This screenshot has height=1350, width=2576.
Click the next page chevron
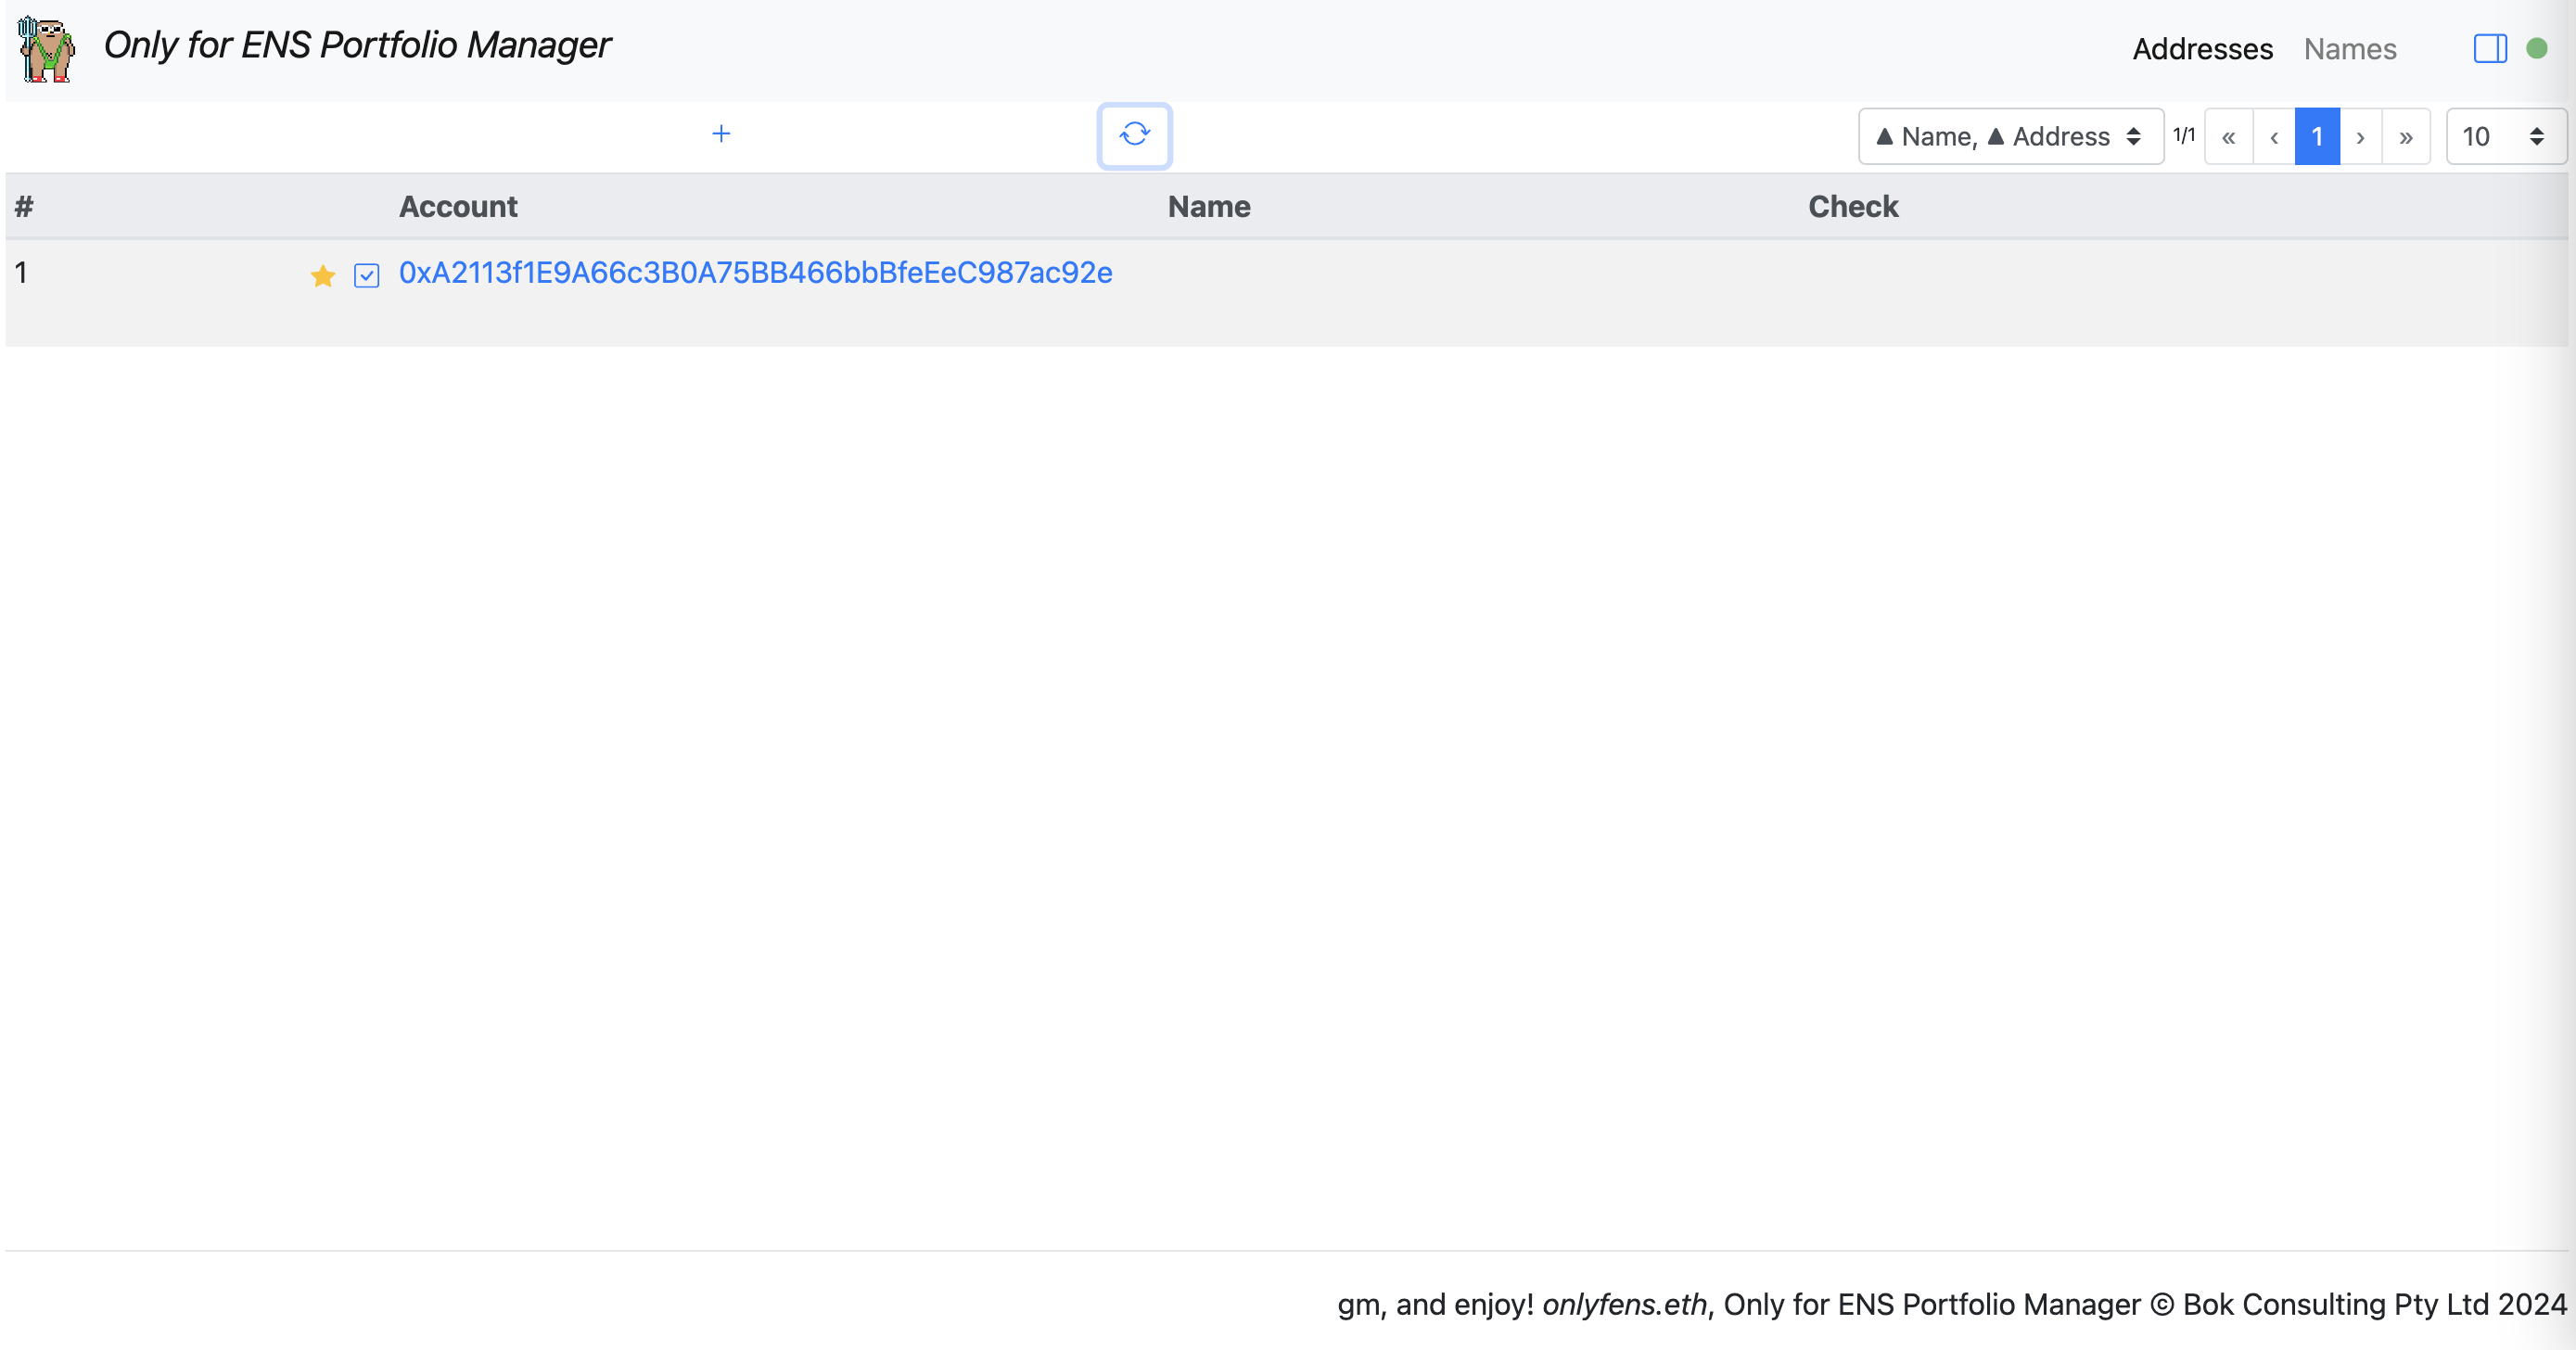click(2360, 137)
